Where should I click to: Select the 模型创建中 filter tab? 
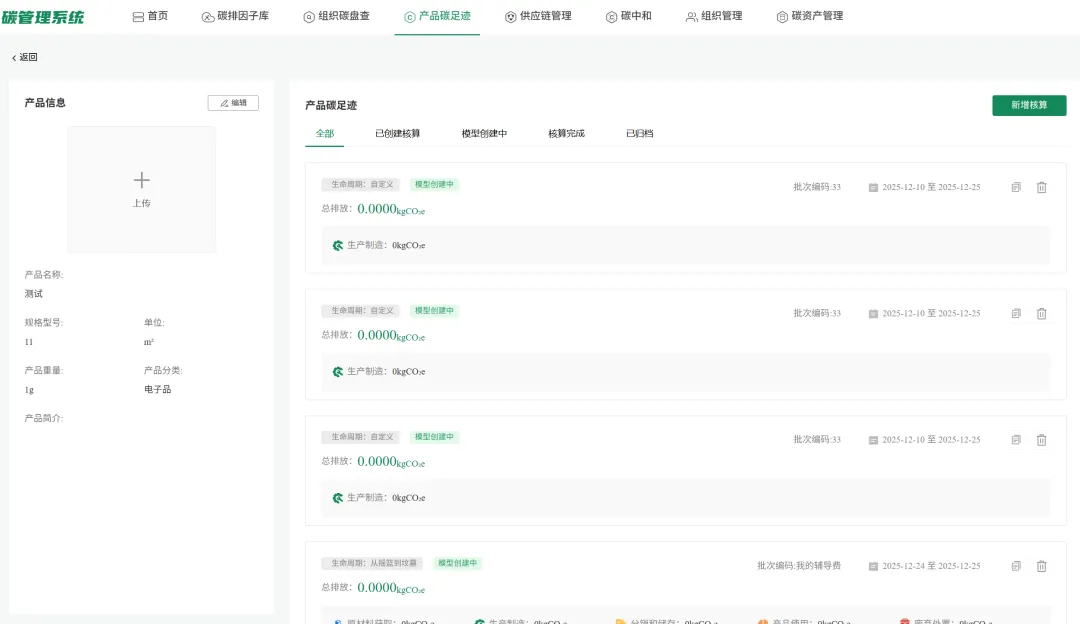[x=484, y=134]
